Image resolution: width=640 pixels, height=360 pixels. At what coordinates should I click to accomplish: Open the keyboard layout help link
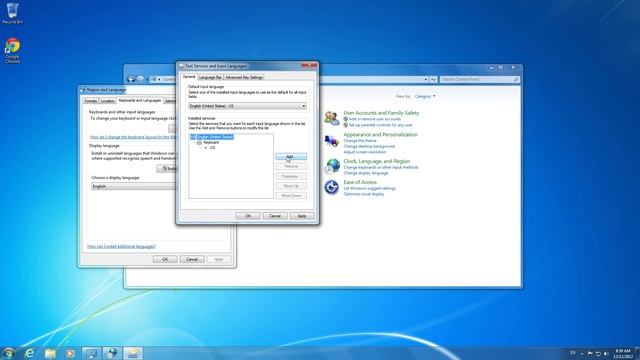(133, 137)
